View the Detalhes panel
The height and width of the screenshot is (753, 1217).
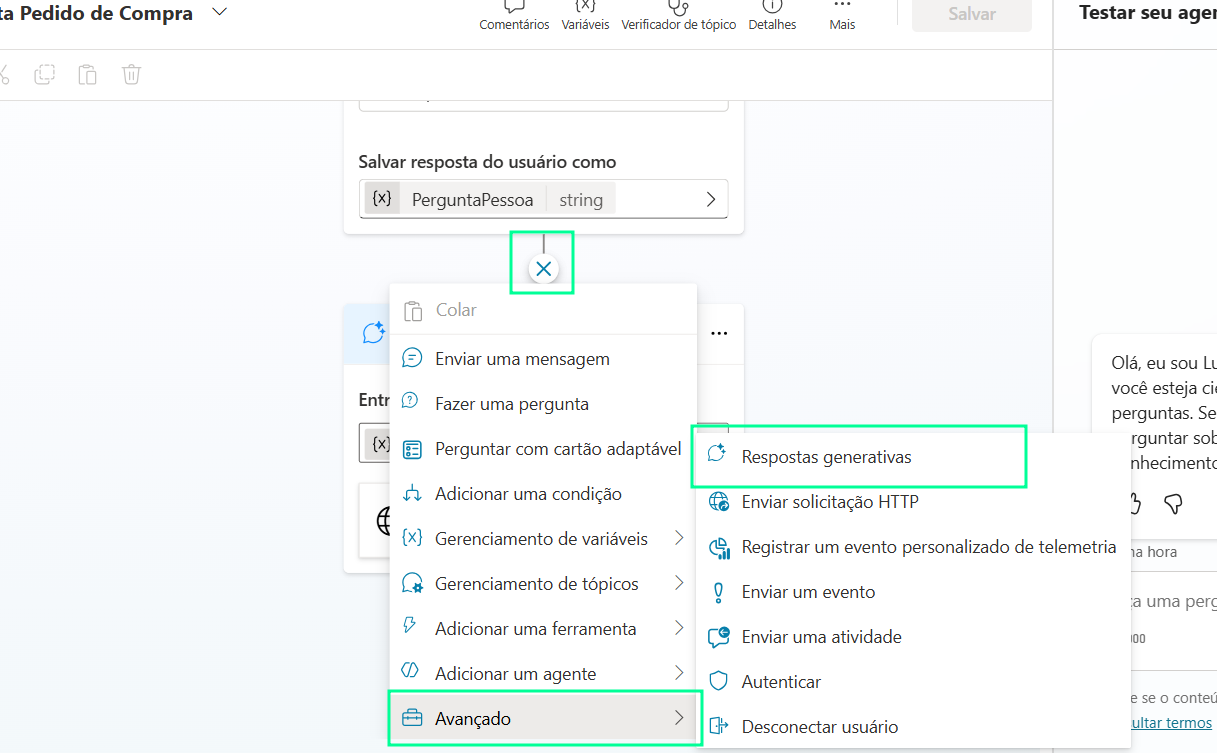point(771,15)
